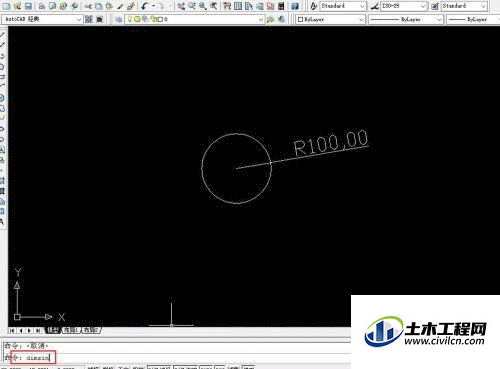Click the ByLayer color swatch box
This screenshot has width=500, height=369.
[x=300, y=19]
